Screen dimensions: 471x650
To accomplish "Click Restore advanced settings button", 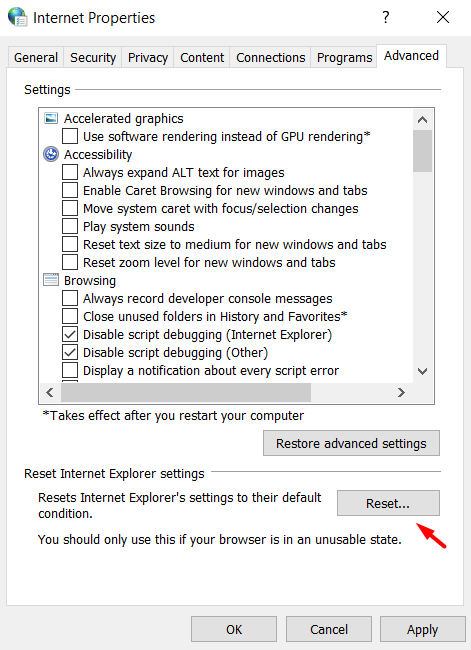I will pyautogui.click(x=351, y=443).
